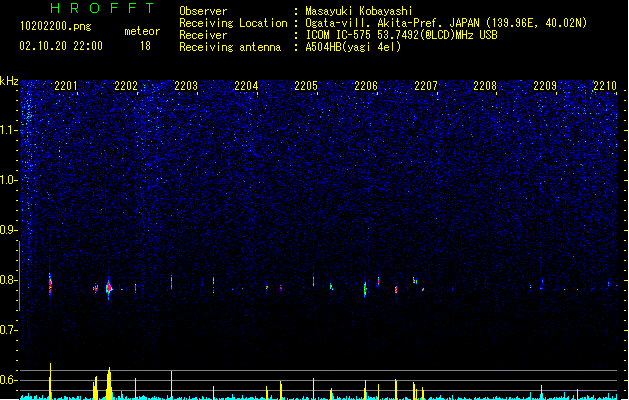The height and width of the screenshot is (400, 629).
Task: Click the 'Receiving Location' label
Action: coord(233,23)
